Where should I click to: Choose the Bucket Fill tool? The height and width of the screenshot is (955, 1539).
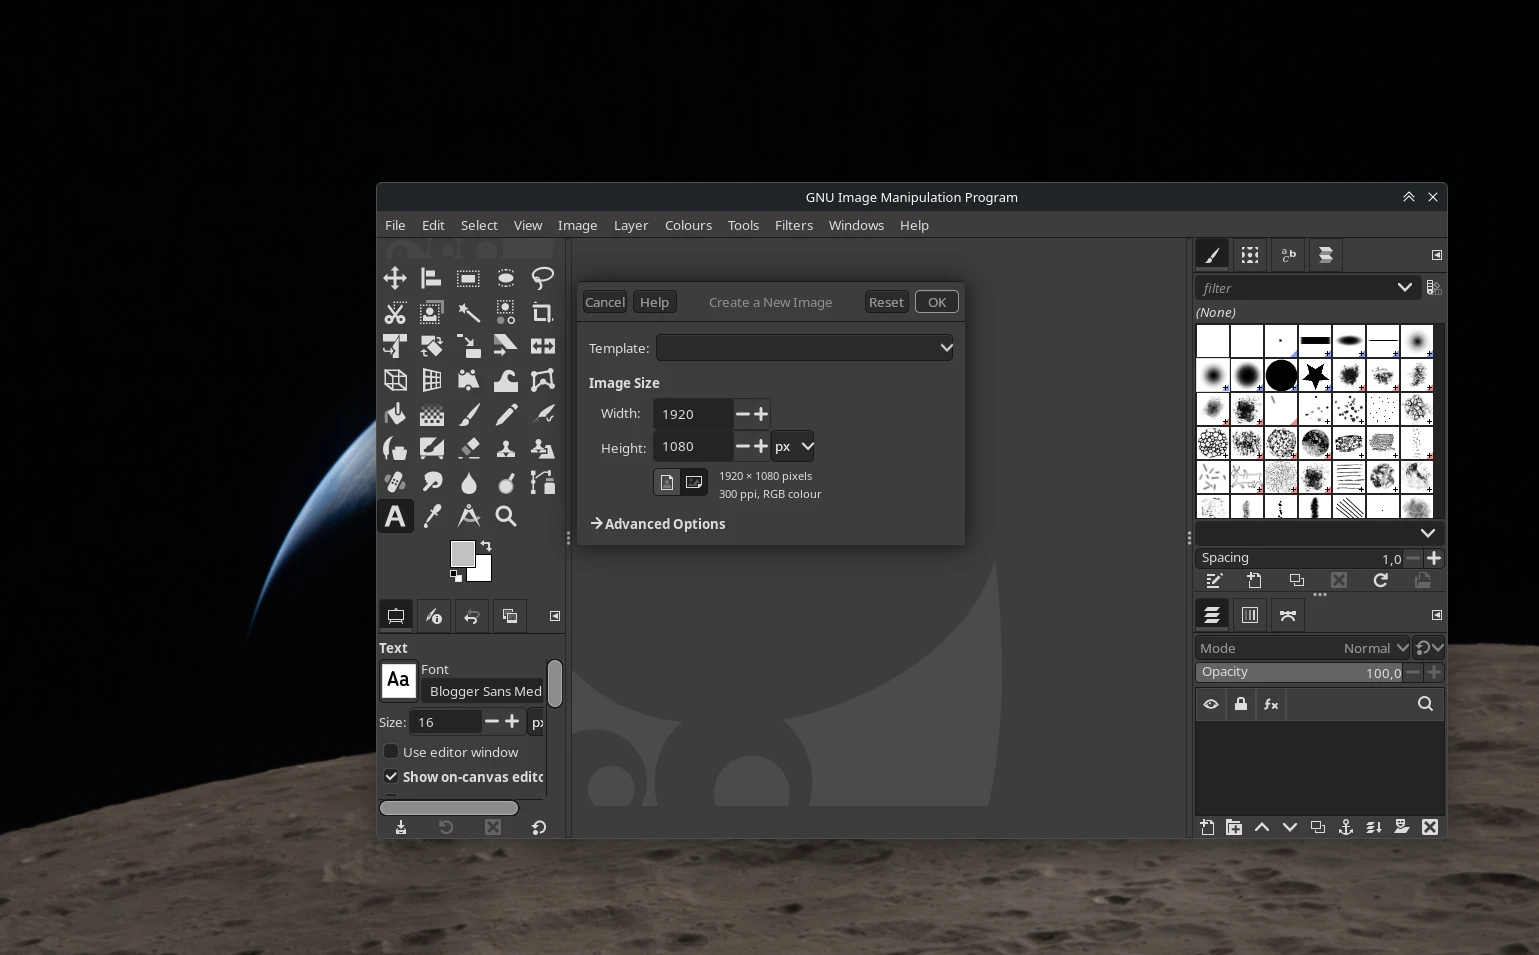click(395, 414)
